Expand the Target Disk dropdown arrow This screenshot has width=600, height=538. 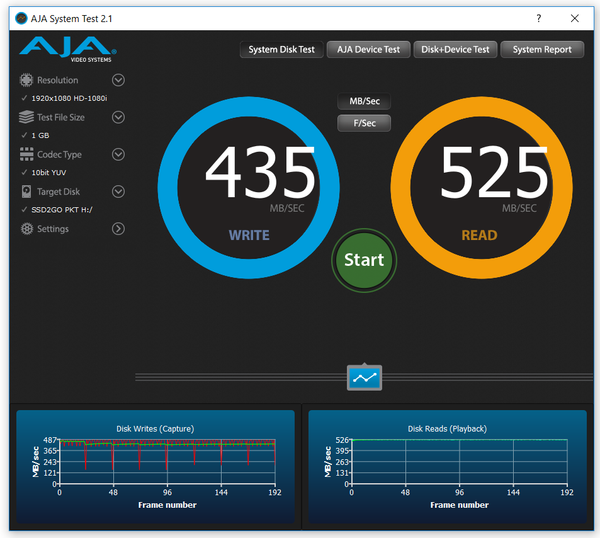point(118,191)
